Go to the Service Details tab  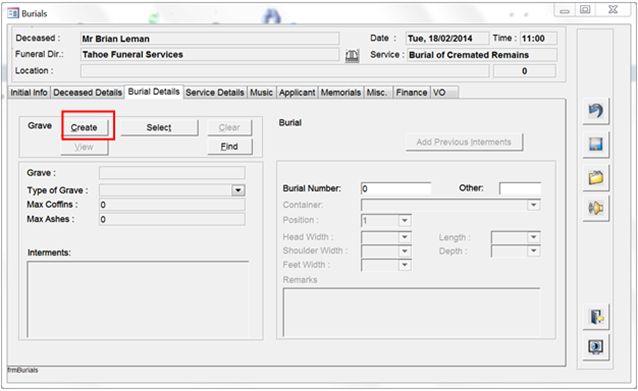[215, 93]
